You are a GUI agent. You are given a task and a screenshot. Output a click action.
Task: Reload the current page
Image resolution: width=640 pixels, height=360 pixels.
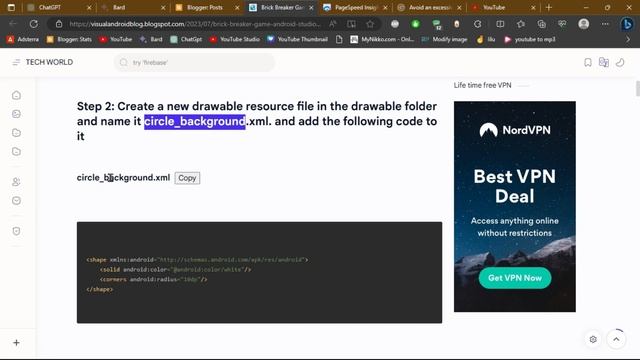click(34, 24)
